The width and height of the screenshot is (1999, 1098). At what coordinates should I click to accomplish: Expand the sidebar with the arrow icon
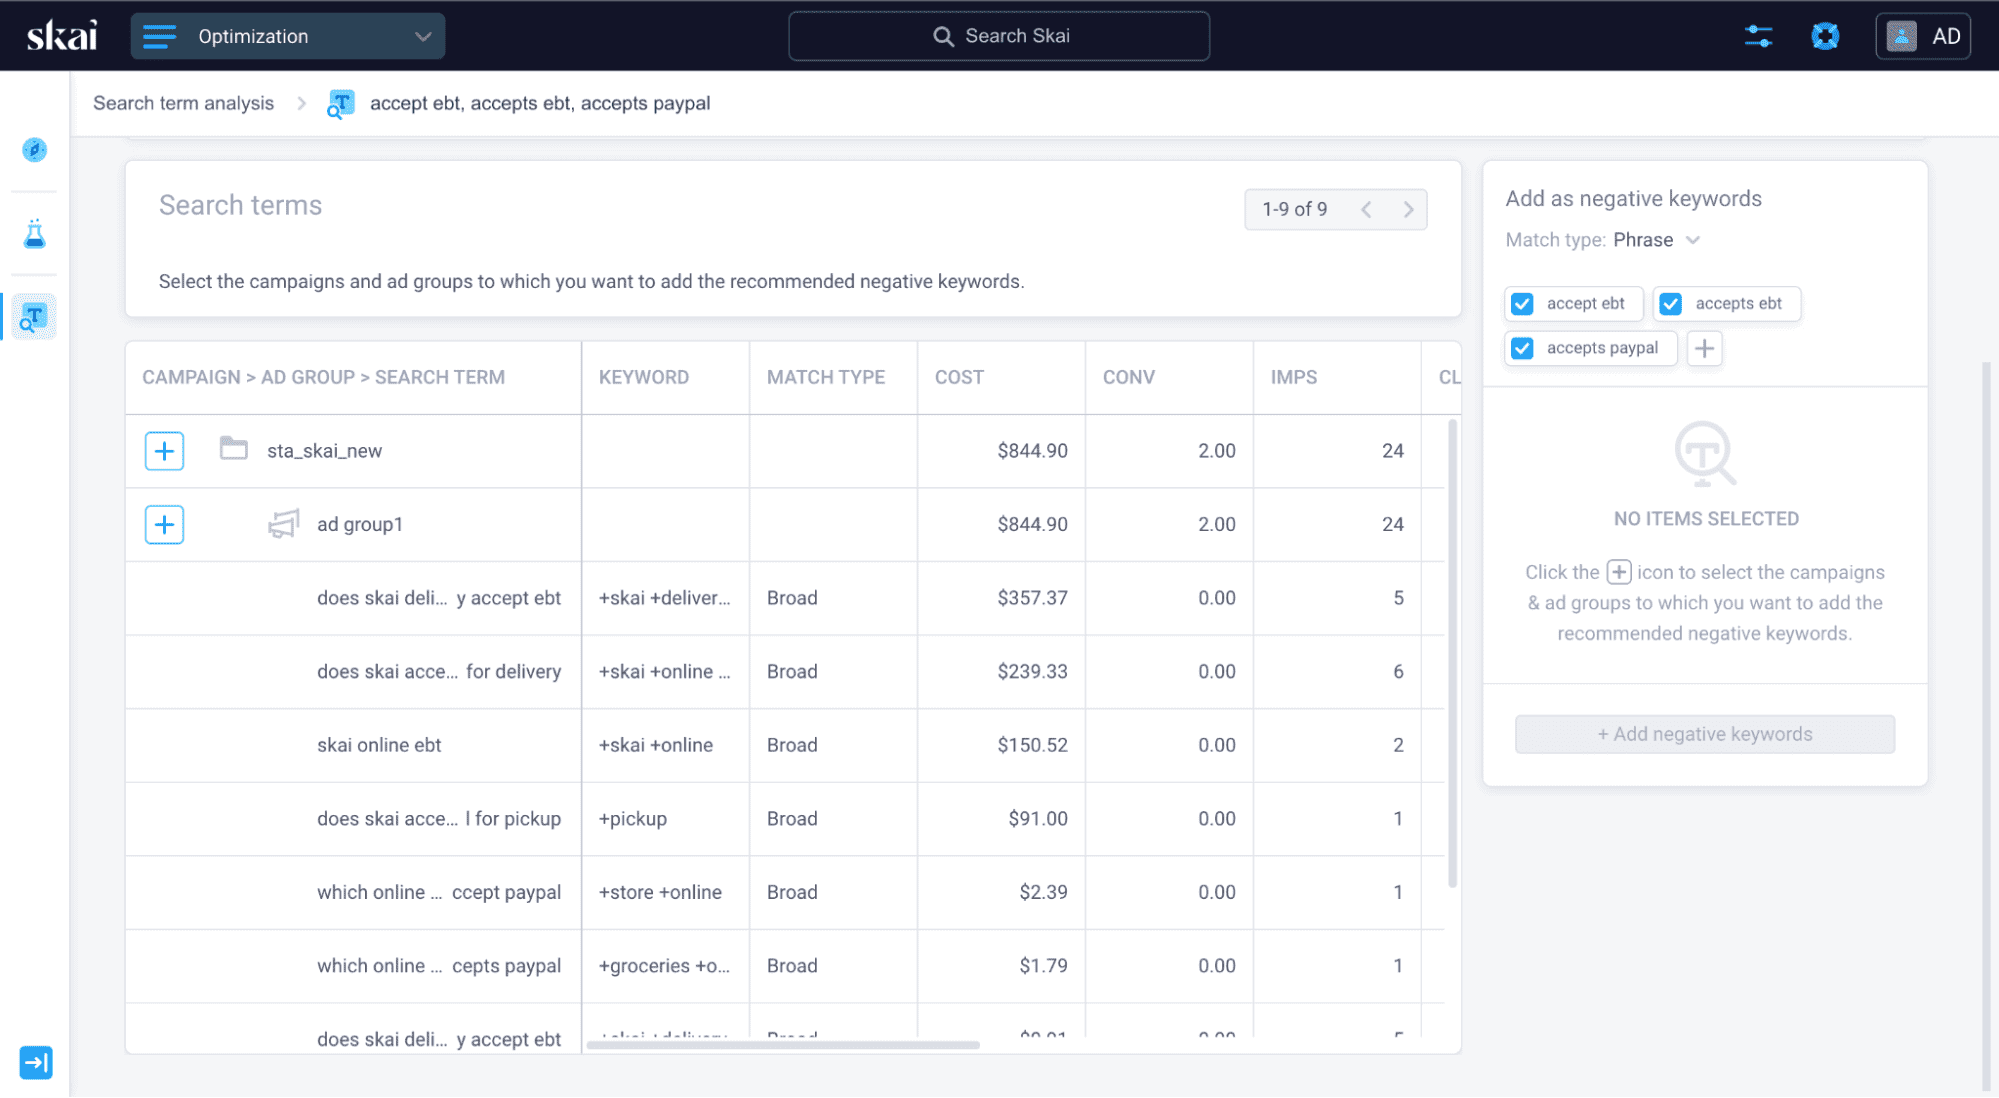(x=36, y=1062)
